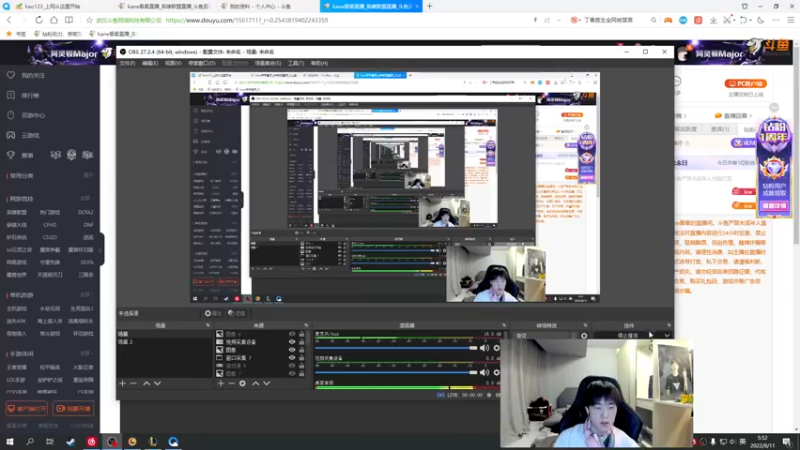
Task: Open settings gear for 麦克风/Aux mixer channel
Action: pos(496,348)
